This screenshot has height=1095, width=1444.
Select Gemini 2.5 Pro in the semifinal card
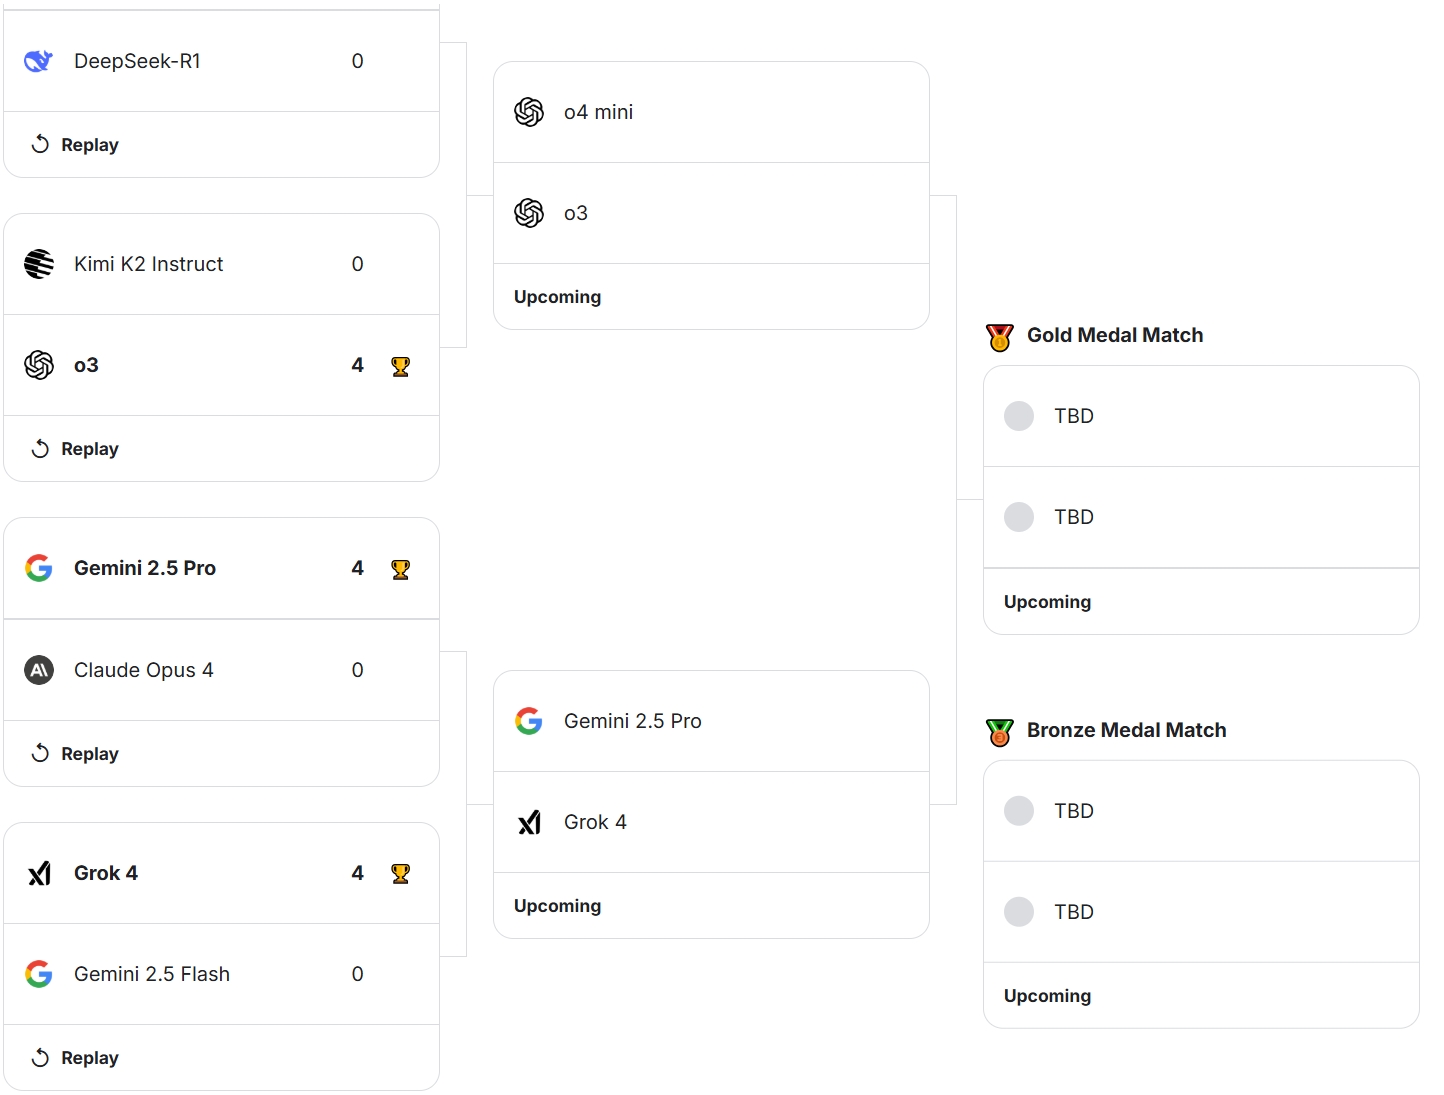(632, 721)
